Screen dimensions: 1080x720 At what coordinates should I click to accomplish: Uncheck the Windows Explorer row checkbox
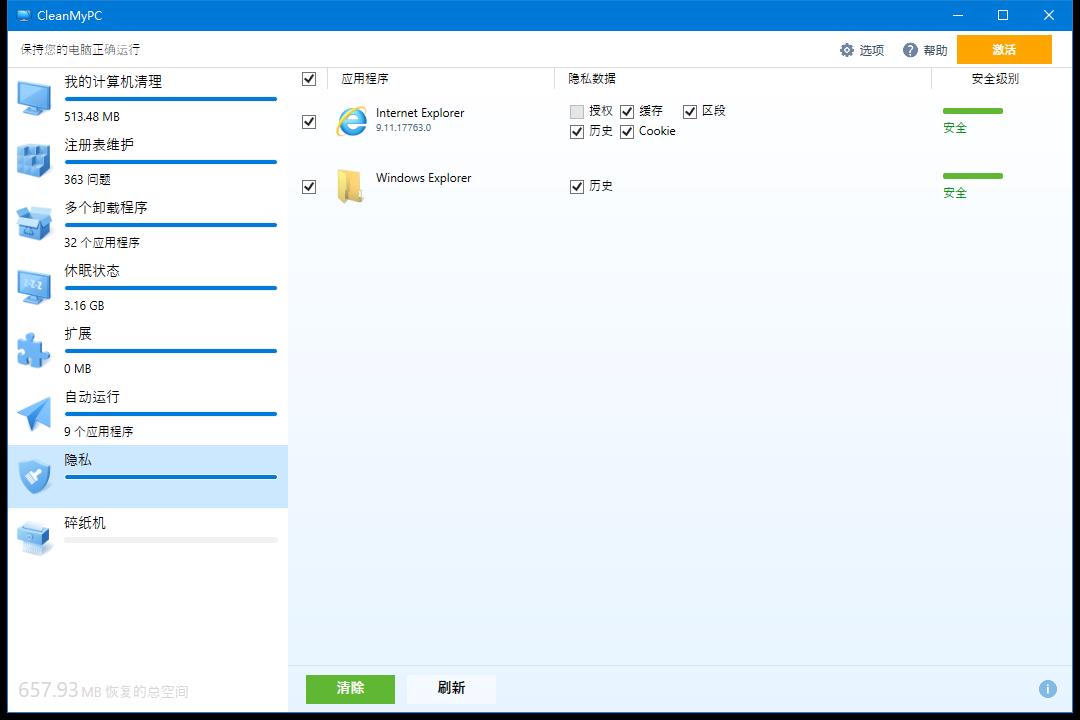(309, 187)
